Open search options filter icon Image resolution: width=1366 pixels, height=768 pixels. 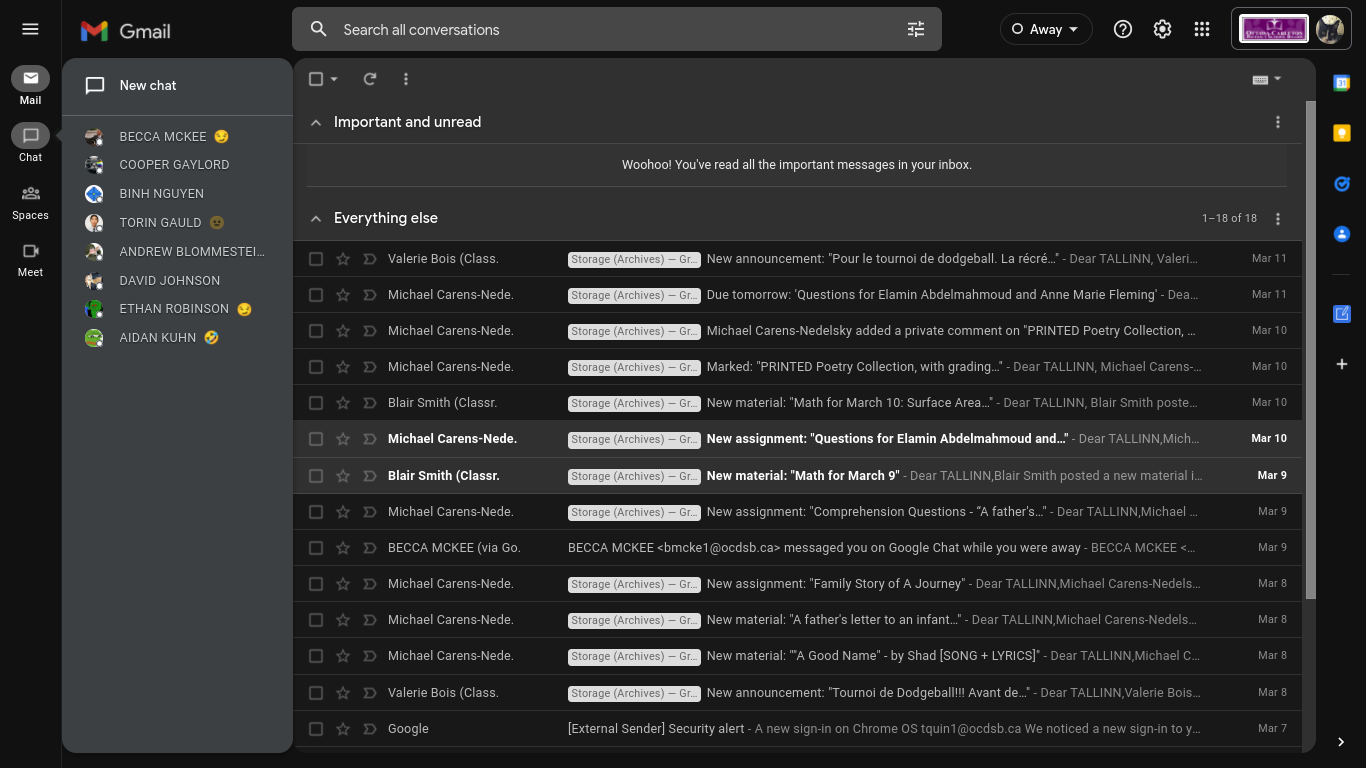tap(915, 29)
